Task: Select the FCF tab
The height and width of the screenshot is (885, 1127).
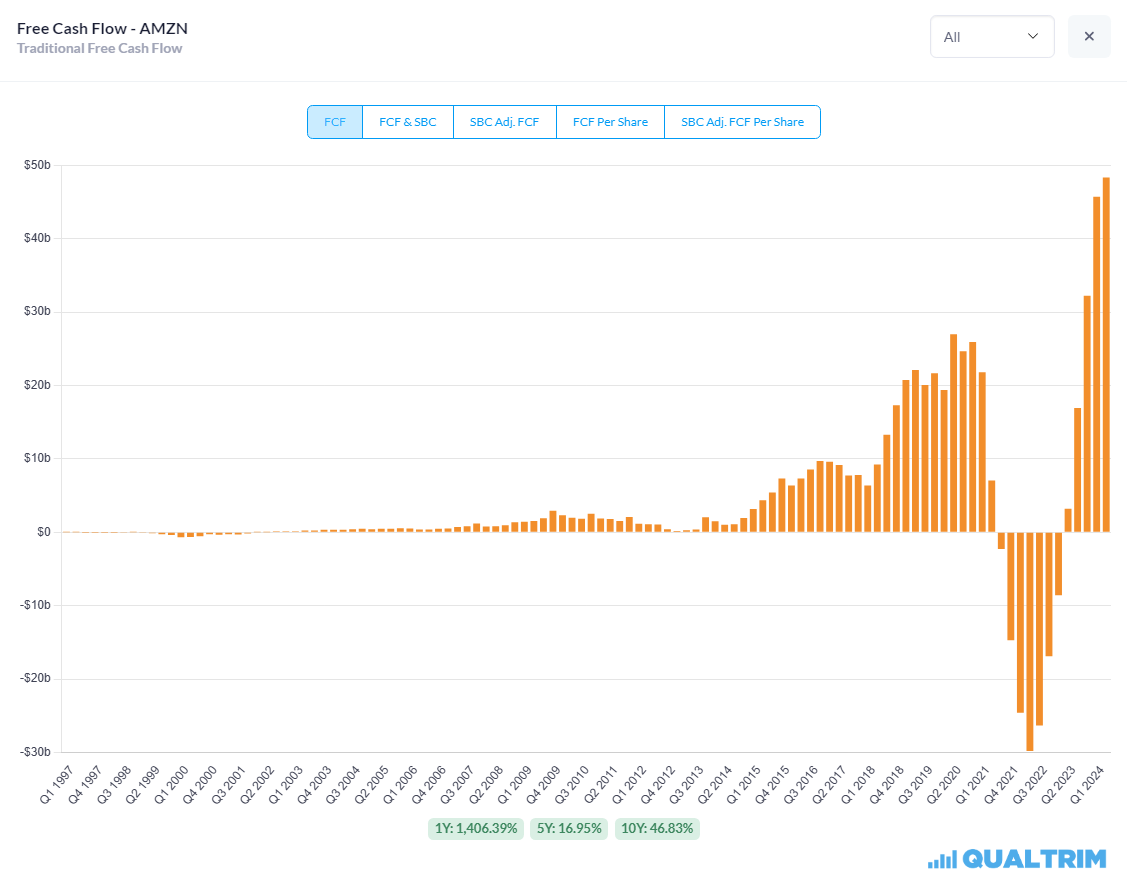Action: (x=335, y=122)
